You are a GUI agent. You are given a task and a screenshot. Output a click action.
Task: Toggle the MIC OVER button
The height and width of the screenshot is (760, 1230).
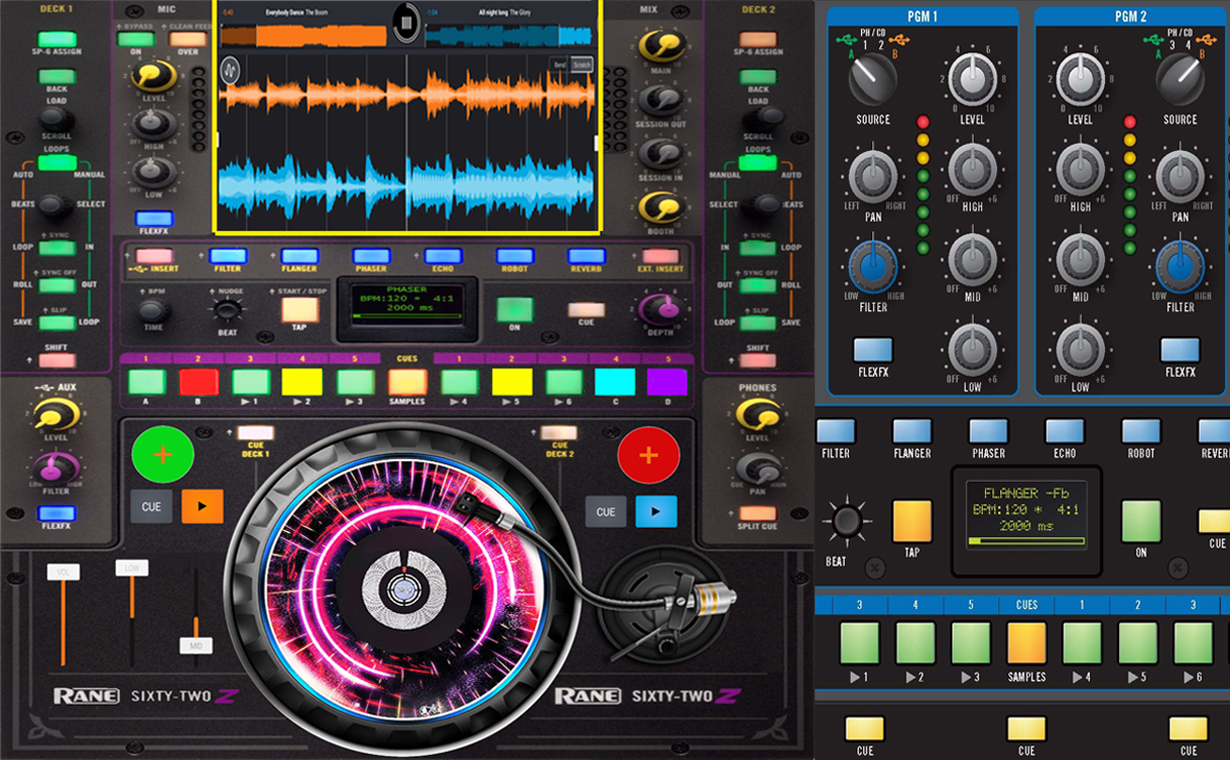188,40
